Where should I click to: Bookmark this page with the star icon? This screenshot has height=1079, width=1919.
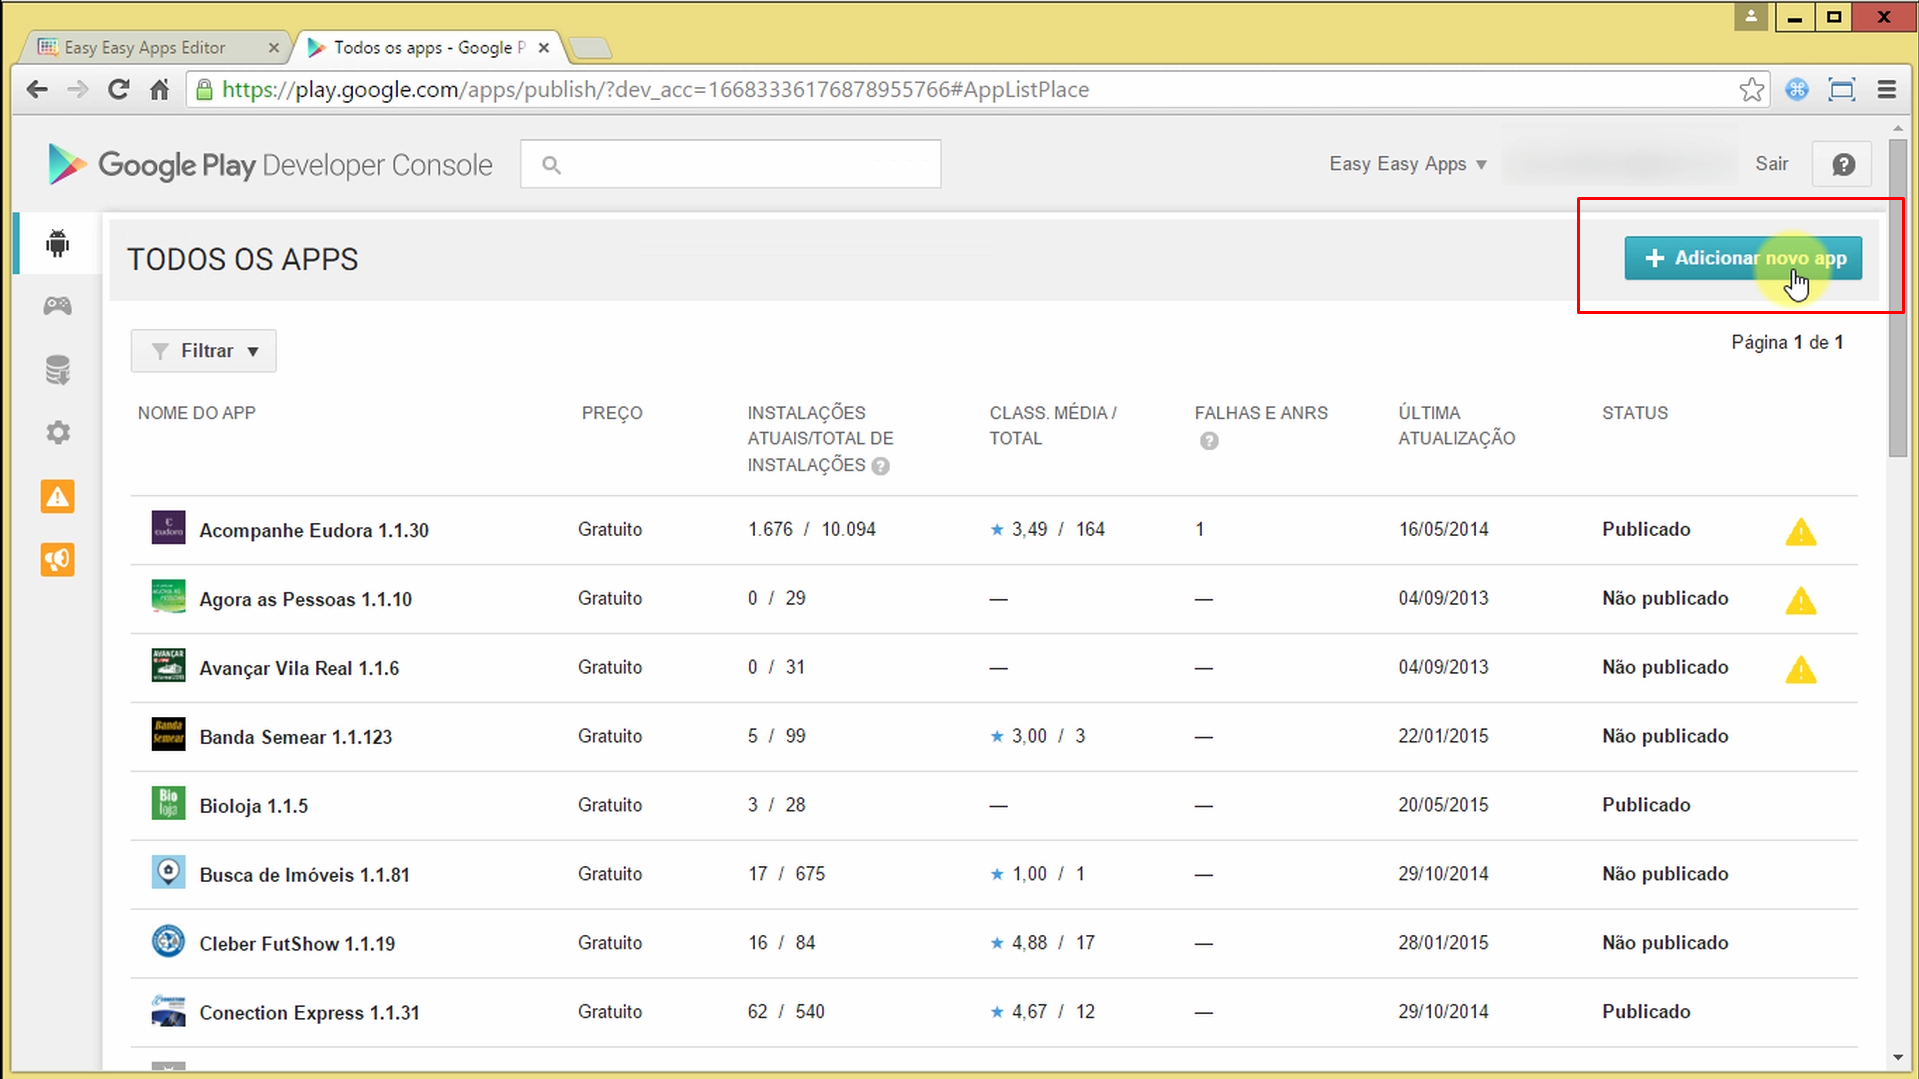point(1751,90)
